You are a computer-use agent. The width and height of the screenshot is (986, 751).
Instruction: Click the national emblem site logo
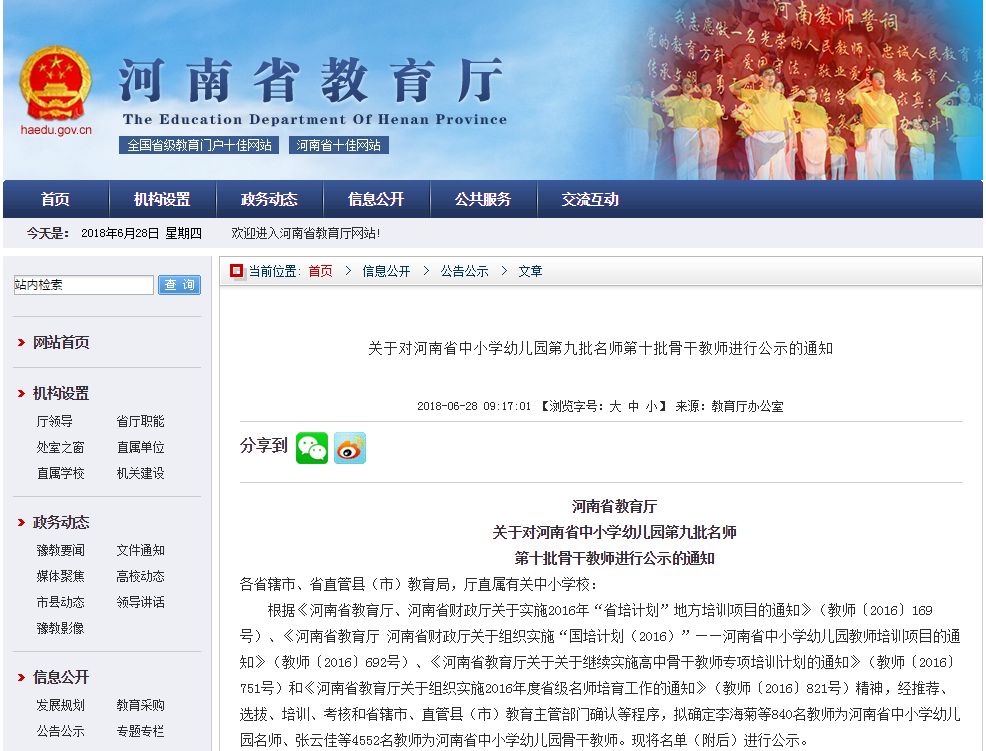pyautogui.click(x=57, y=80)
